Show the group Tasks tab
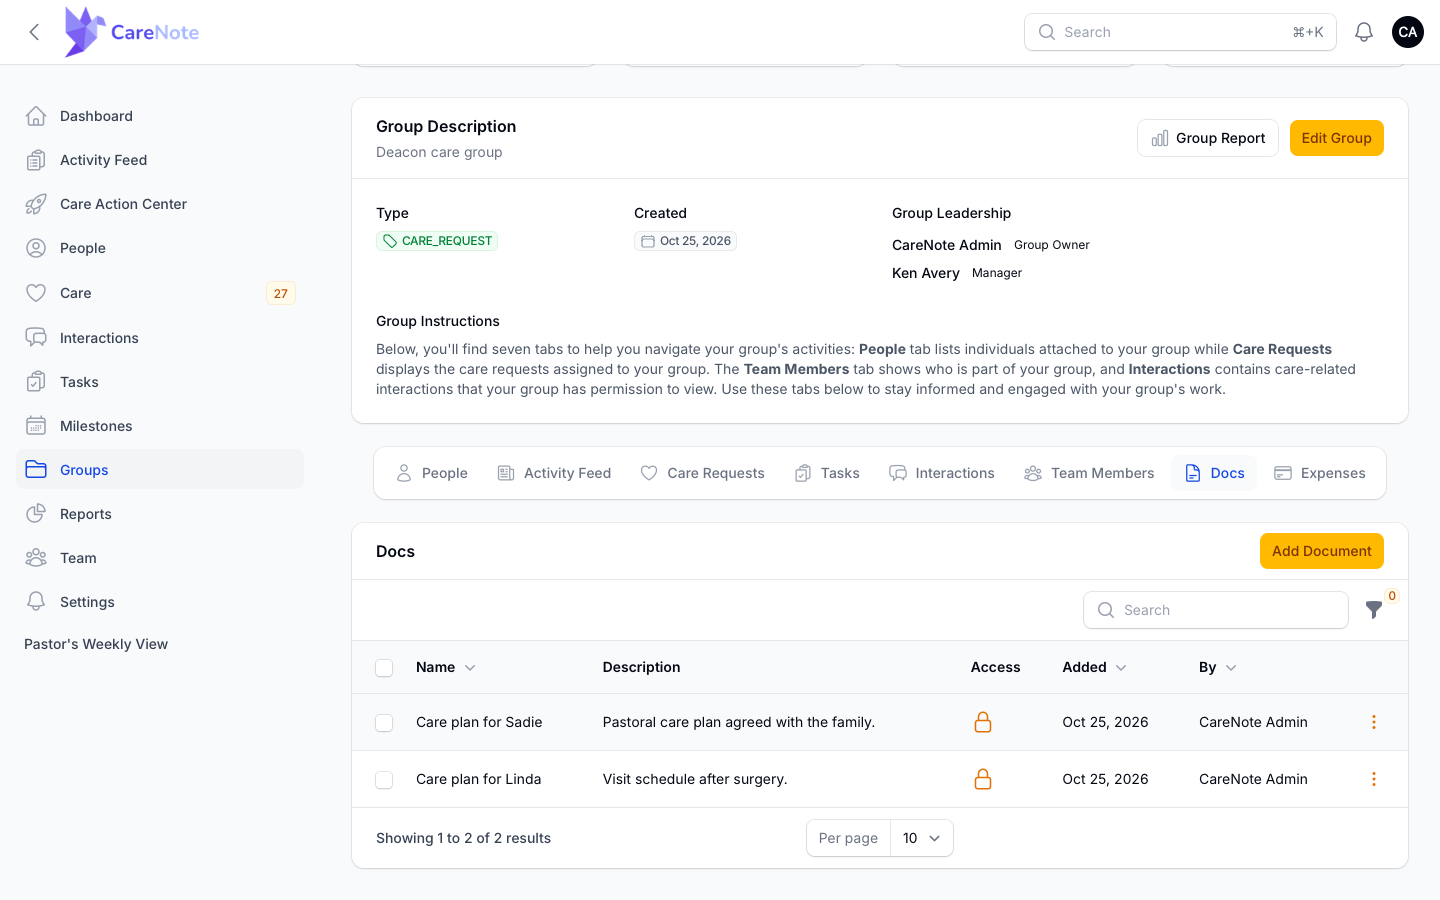Viewport: 1440px width, 900px height. click(x=827, y=473)
